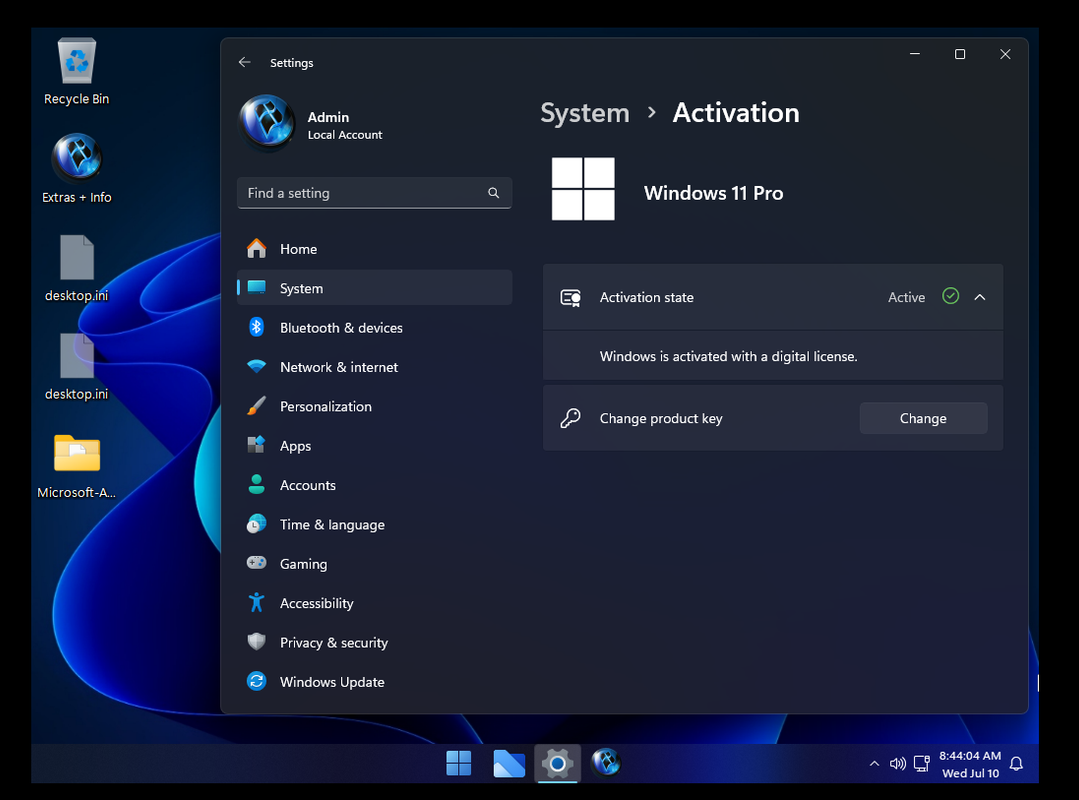Collapse the Activation state section
1079x800 pixels.
point(980,297)
